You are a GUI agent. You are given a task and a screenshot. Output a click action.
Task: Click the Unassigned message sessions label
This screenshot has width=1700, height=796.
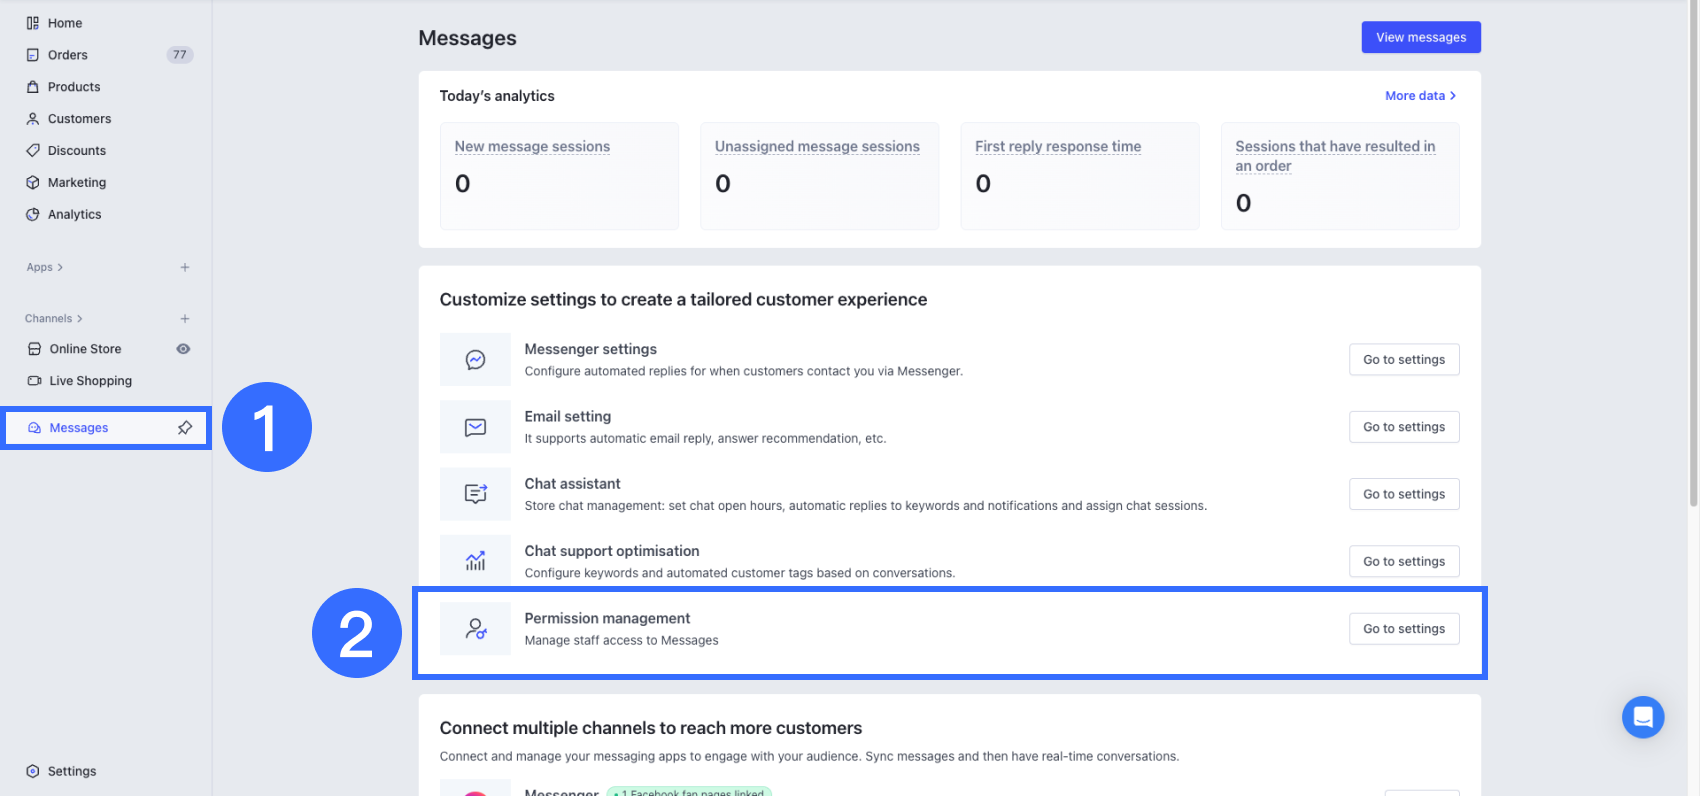pyautogui.click(x=817, y=147)
